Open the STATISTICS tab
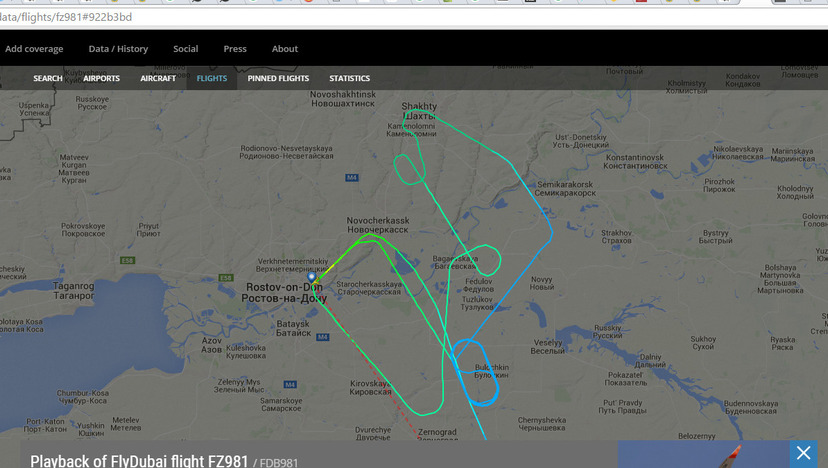This screenshot has width=828, height=468. coord(350,78)
